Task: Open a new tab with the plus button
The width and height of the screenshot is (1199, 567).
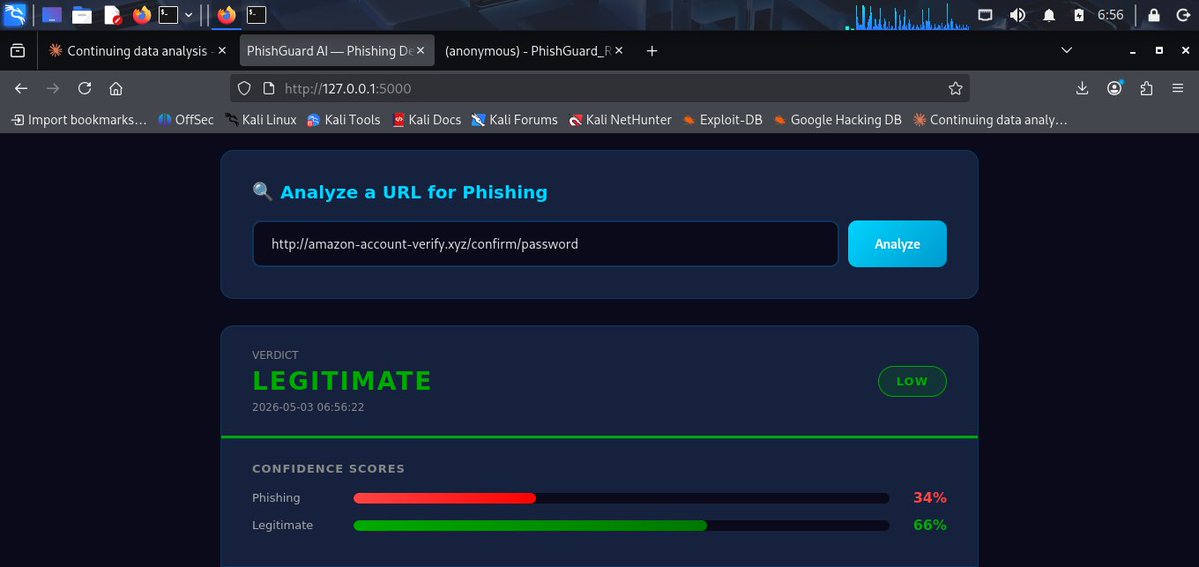Action: click(651, 51)
